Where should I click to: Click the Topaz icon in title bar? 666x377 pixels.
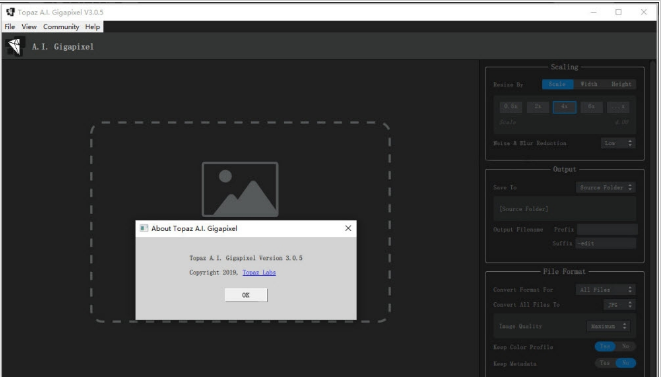(x=10, y=12)
